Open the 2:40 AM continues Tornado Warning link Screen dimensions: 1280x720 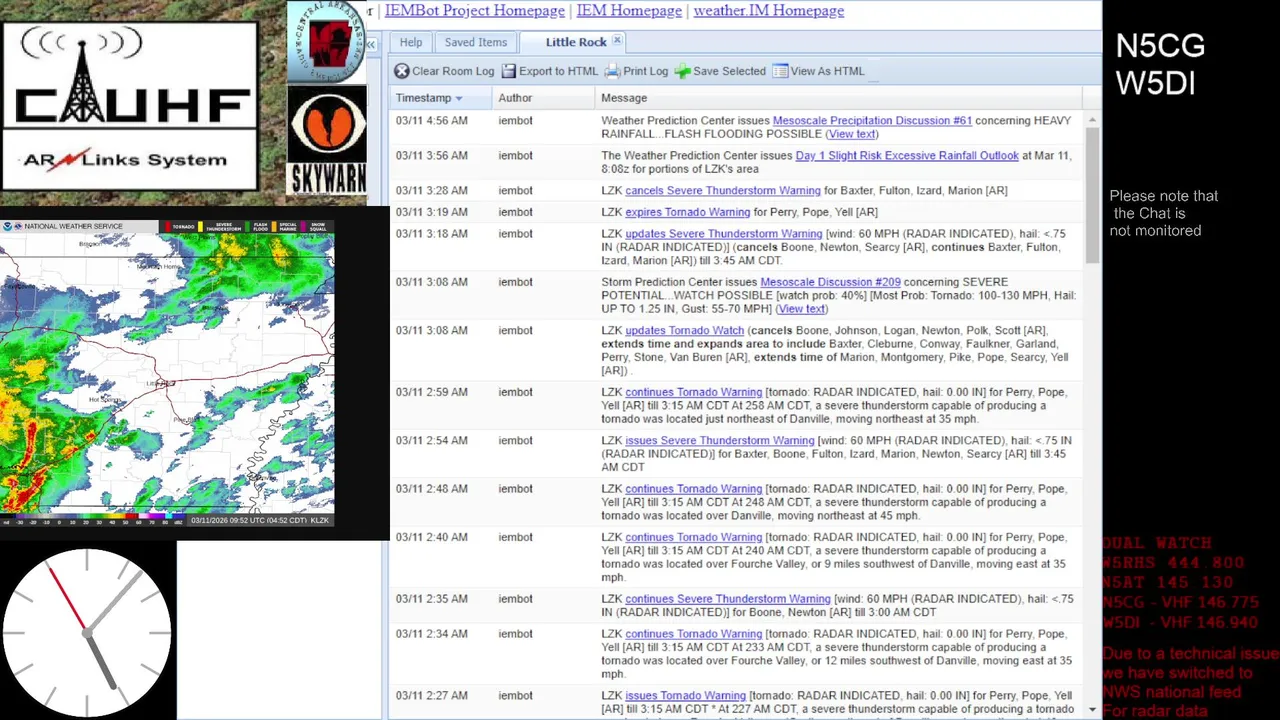694,537
